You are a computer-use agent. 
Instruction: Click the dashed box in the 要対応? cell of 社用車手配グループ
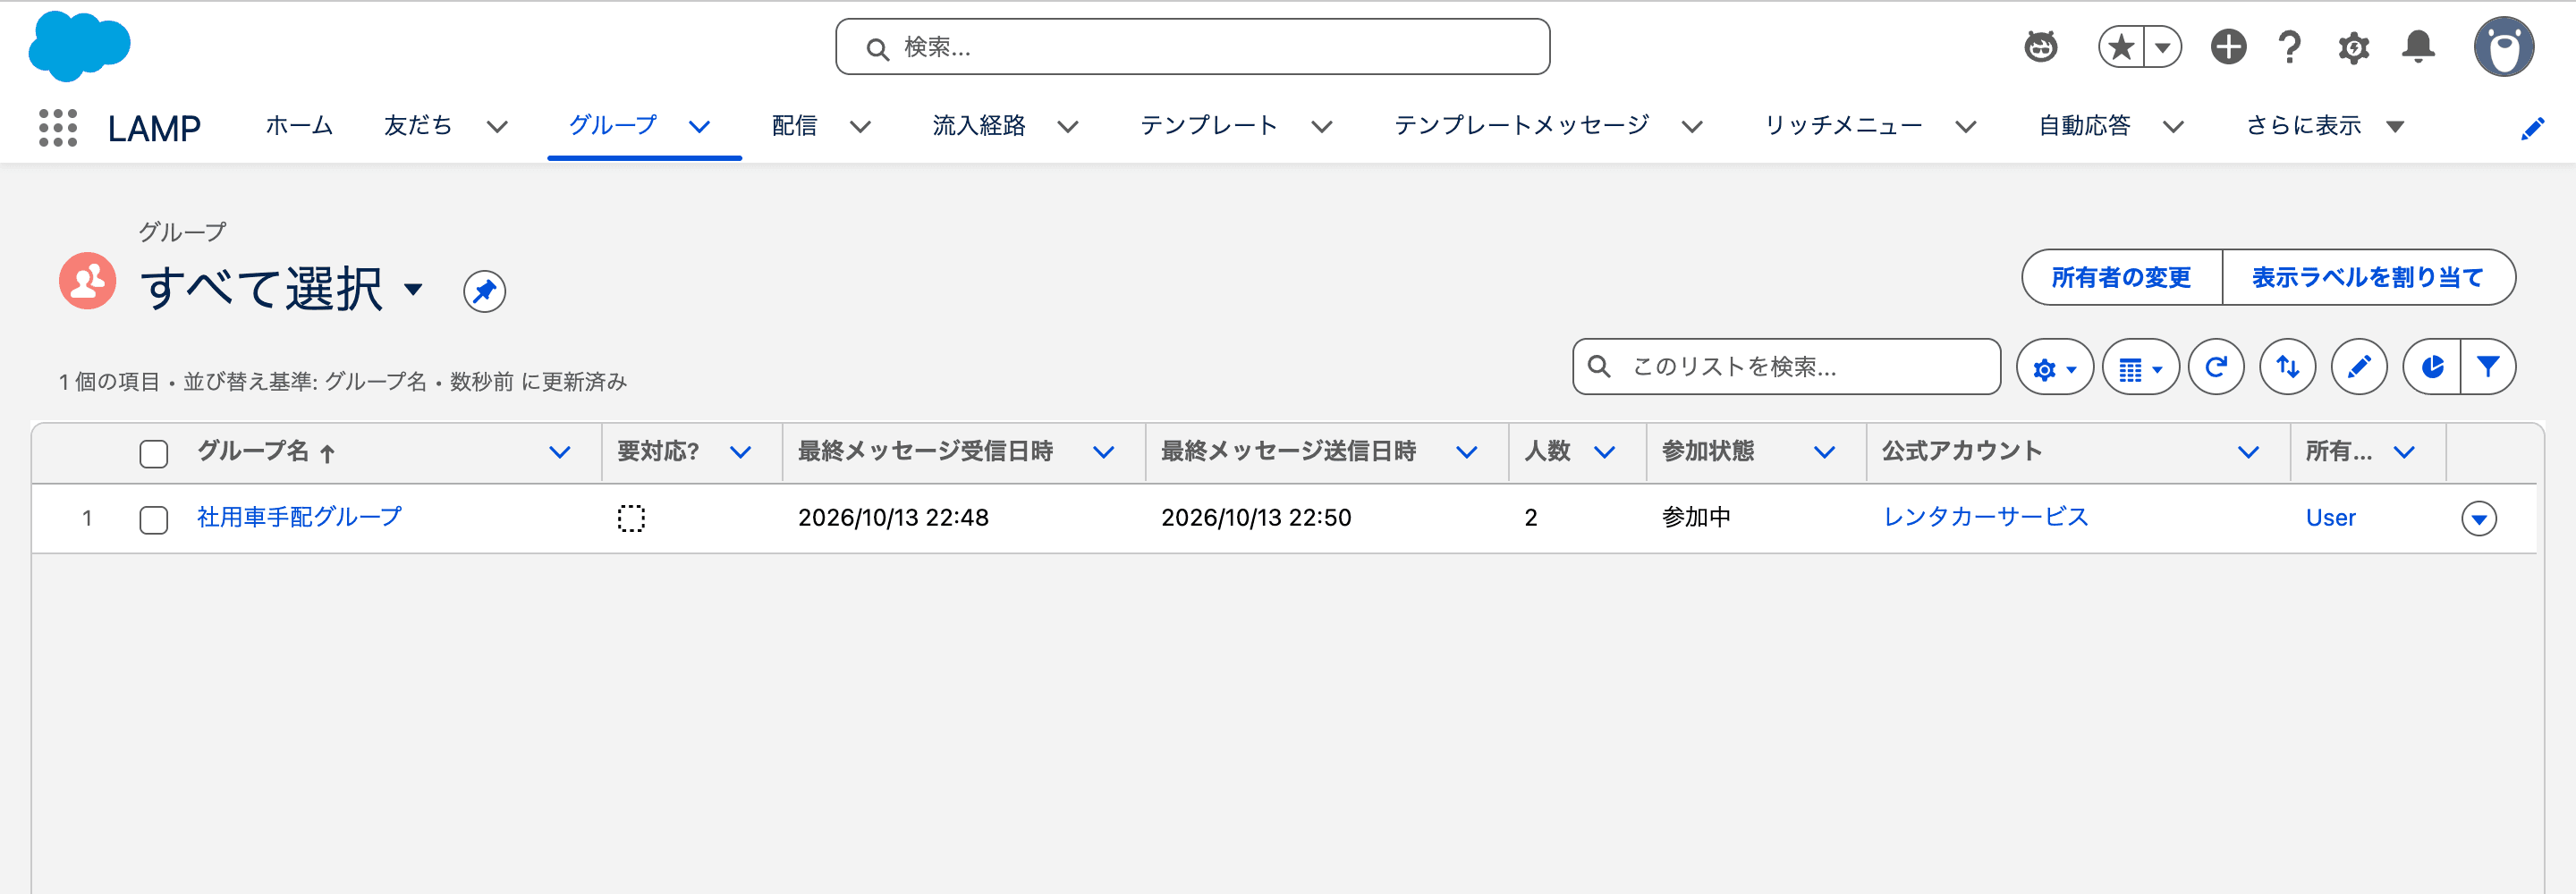(631, 518)
